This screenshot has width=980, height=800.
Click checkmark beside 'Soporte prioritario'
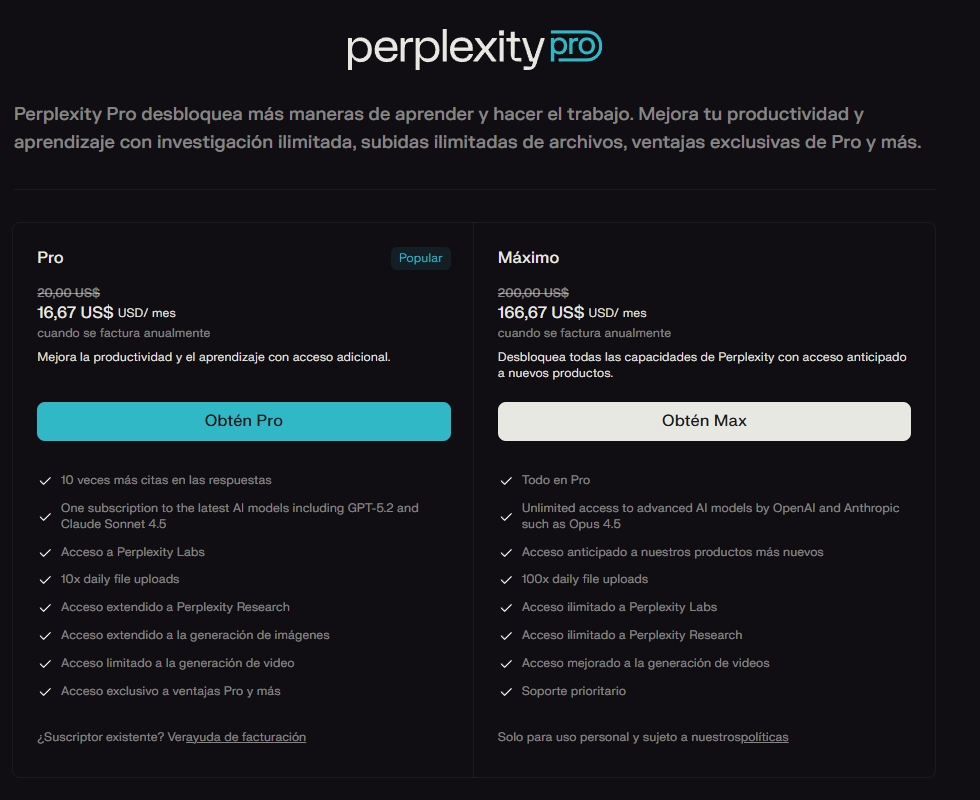(x=506, y=690)
